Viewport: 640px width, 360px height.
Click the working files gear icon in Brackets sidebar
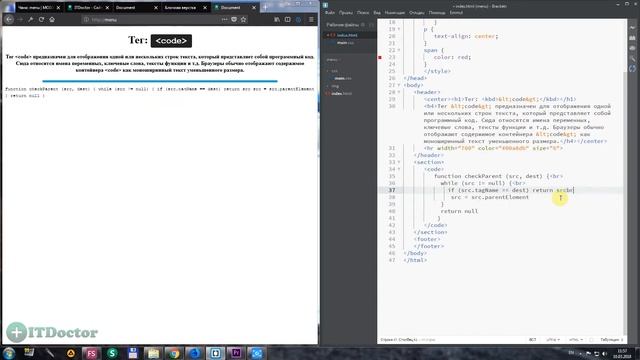pos(363,25)
